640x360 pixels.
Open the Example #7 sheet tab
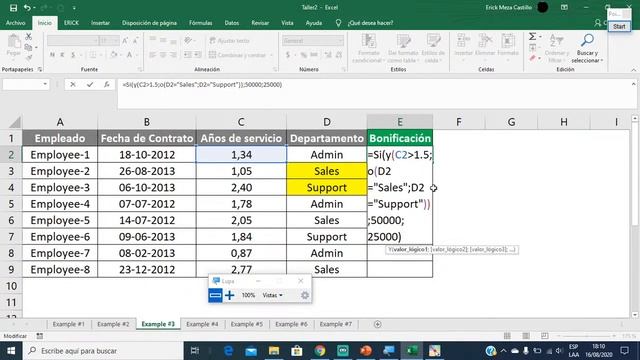(336, 324)
